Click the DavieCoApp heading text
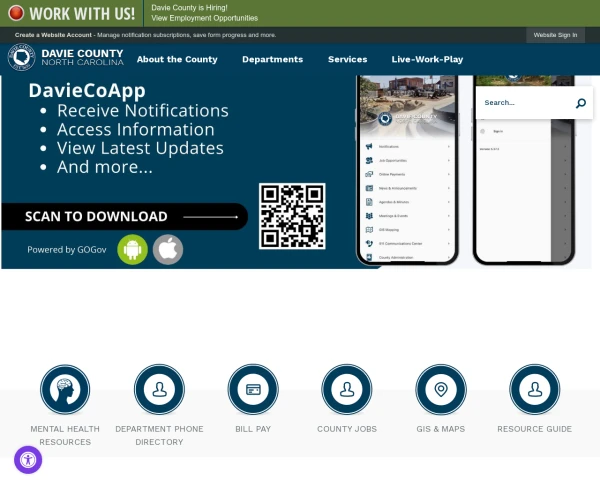The width and height of the screenshot is (600, 480). 87,91
